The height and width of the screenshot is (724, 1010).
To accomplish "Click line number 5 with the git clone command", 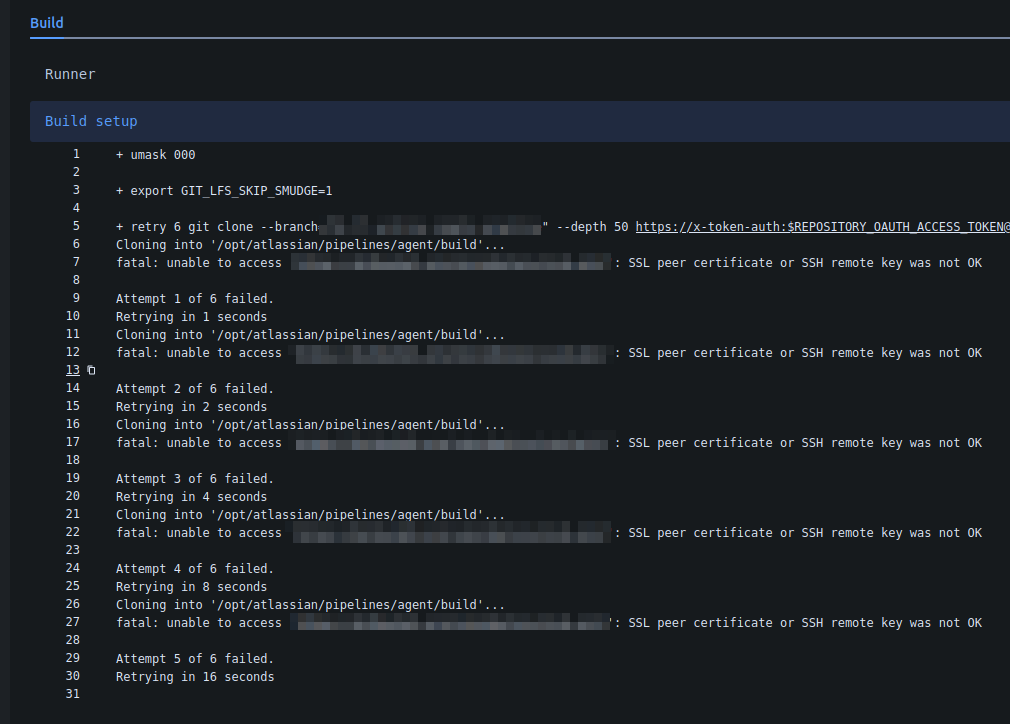I will (x=76, y=226).
